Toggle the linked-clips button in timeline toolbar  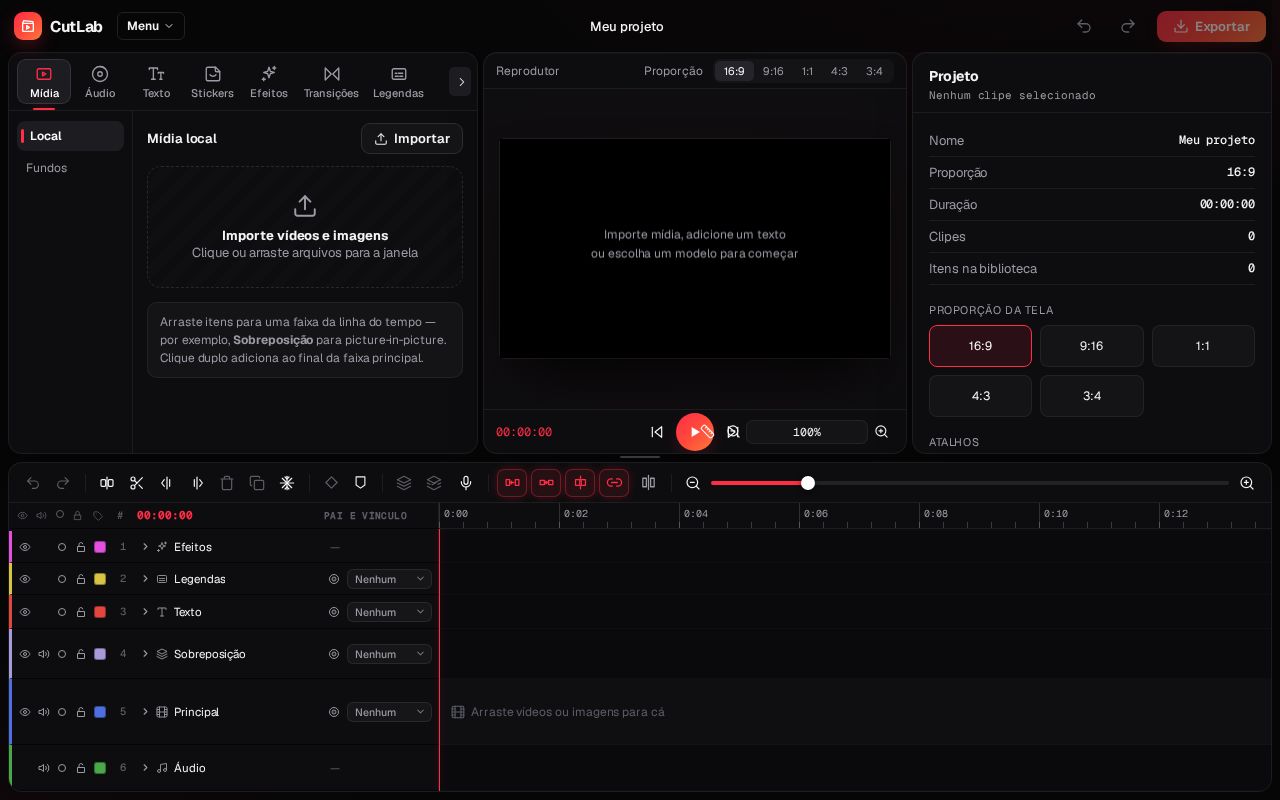(x=614, y=483)
